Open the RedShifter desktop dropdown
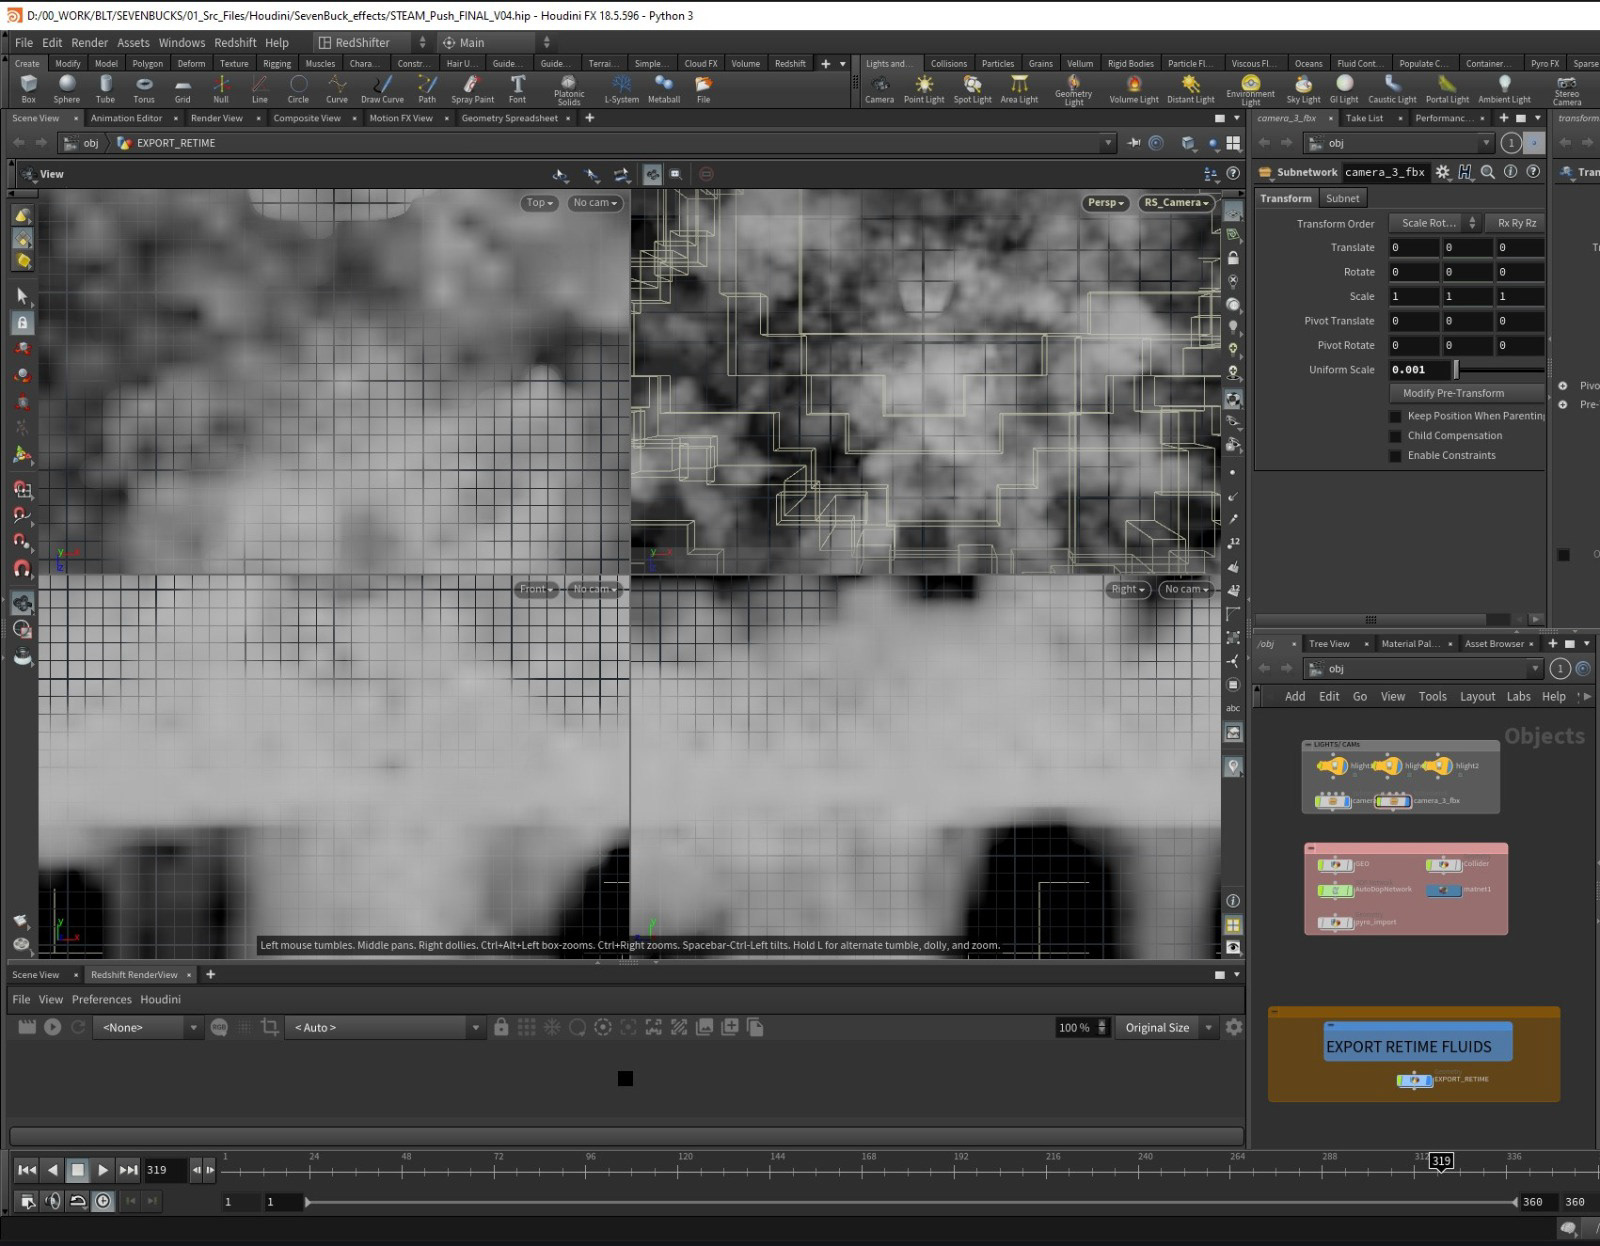 (x=372, y=43)
